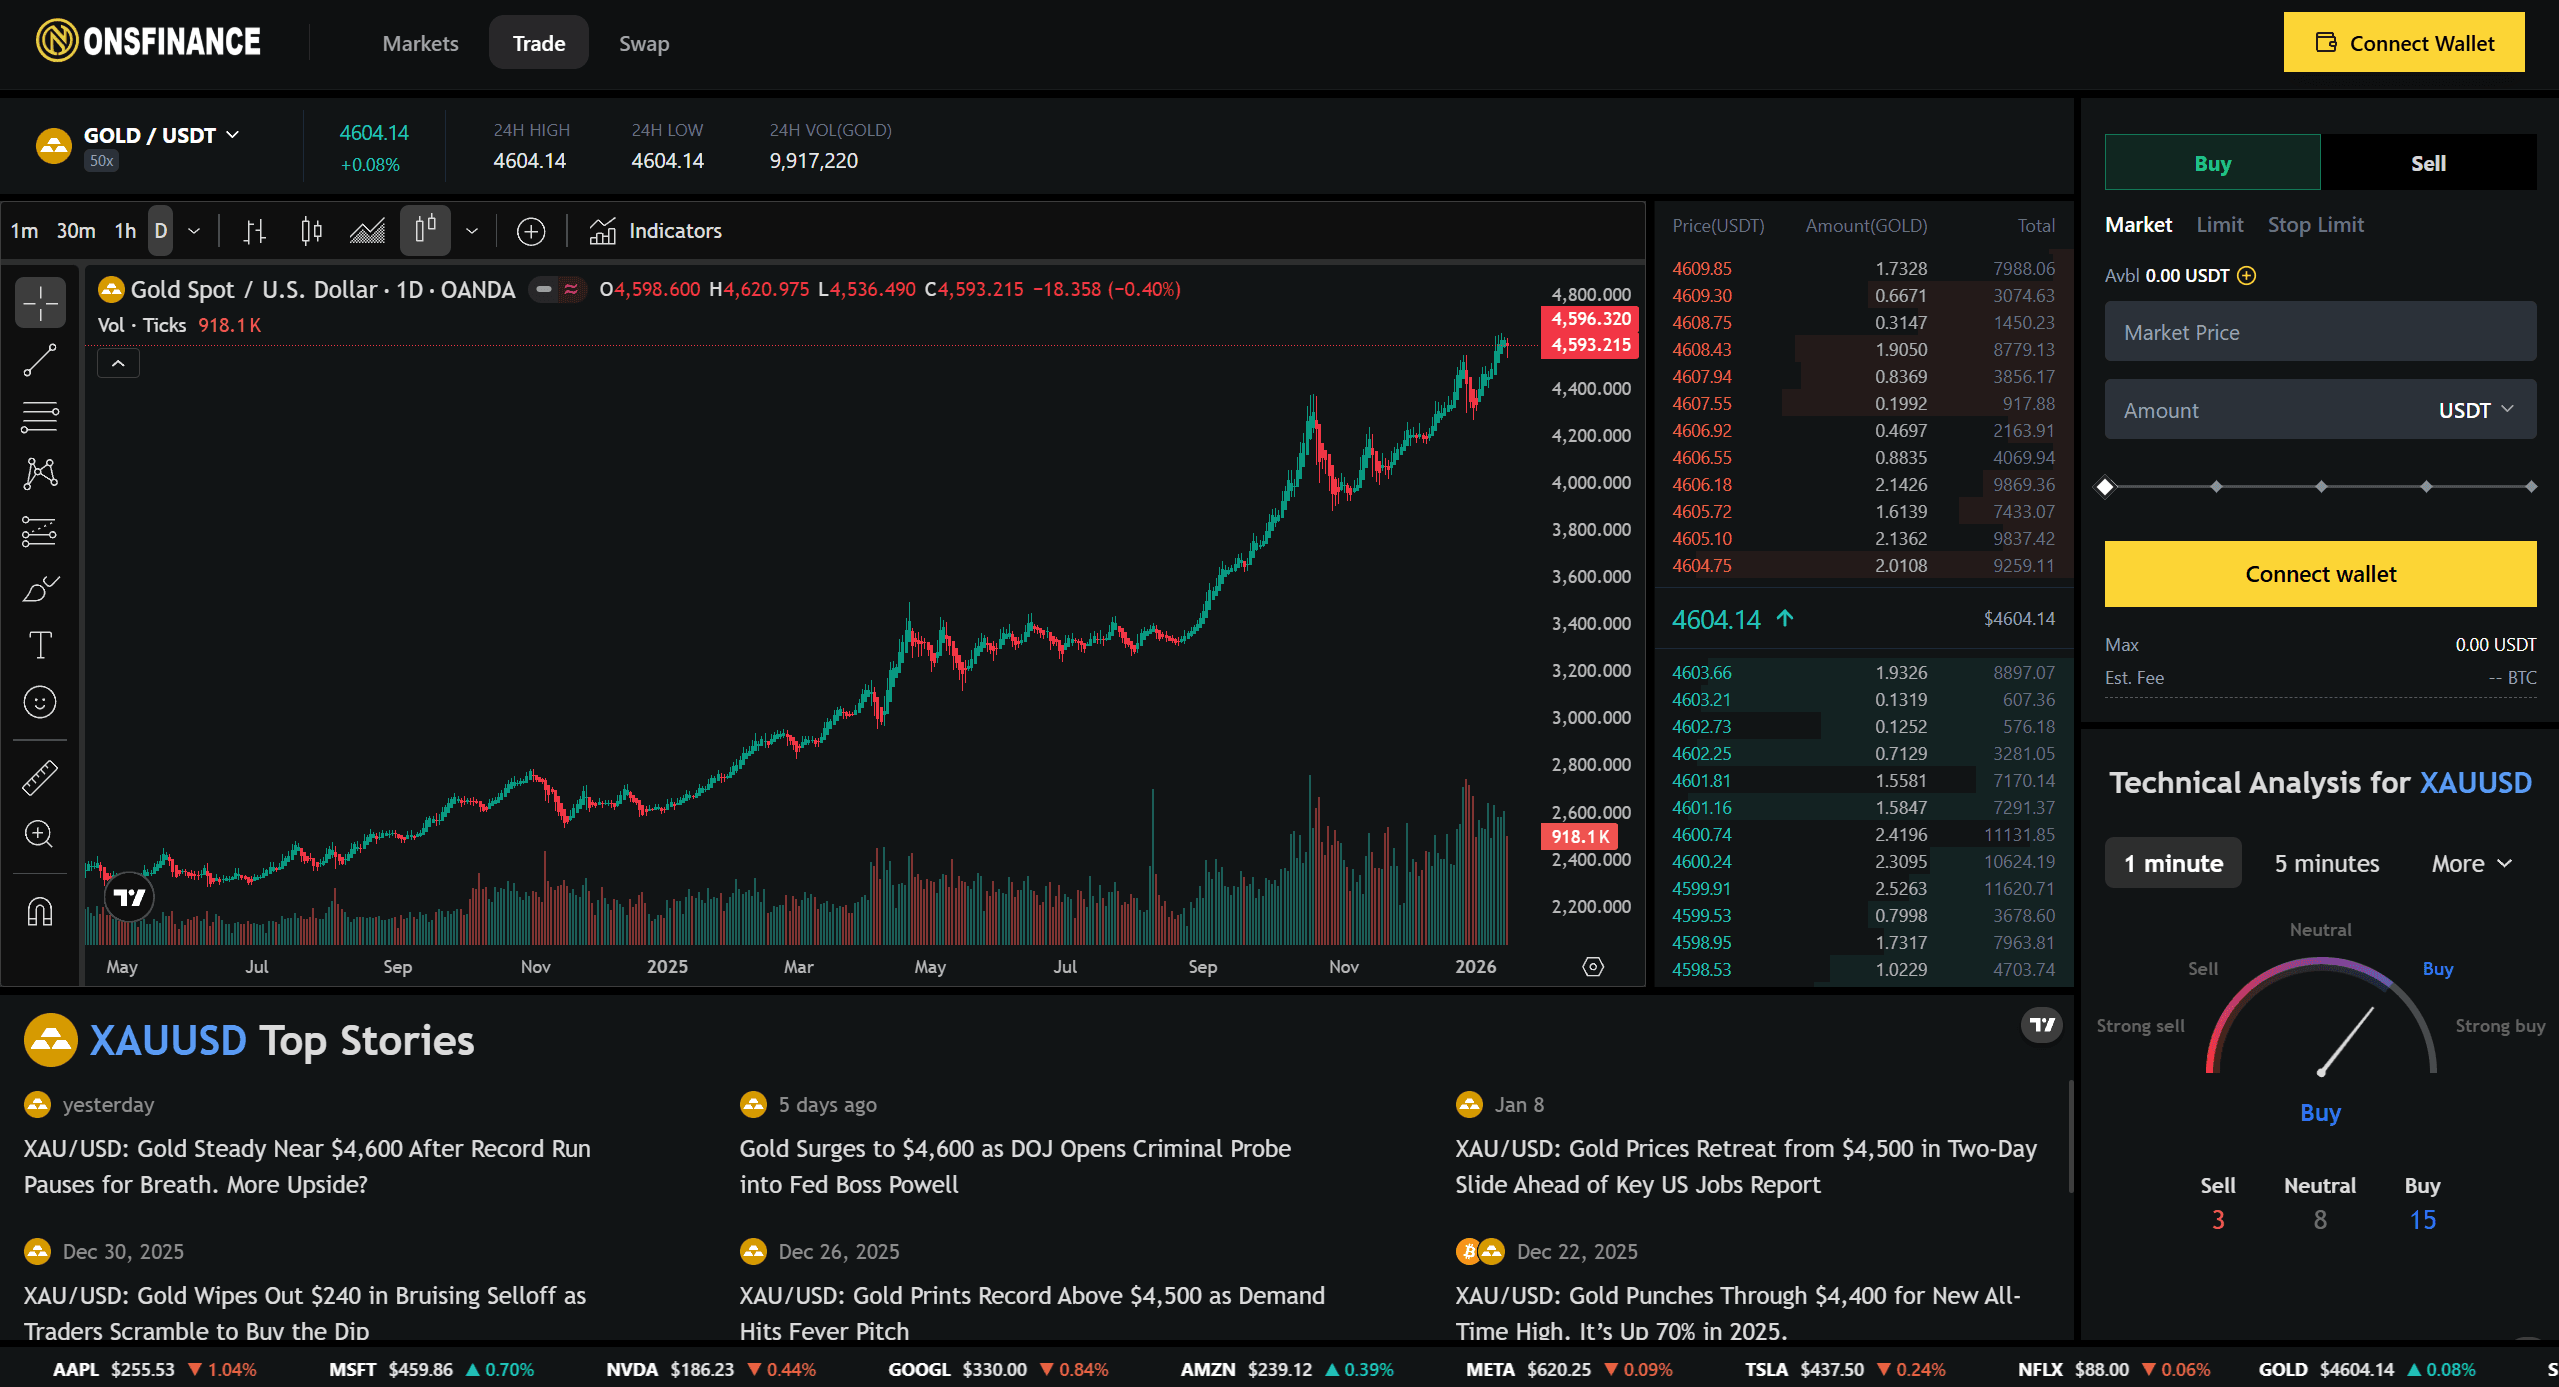Expand the GOLD / USDT pair selector
This screenshot has width=2559, height=1387.
(160, 135)
